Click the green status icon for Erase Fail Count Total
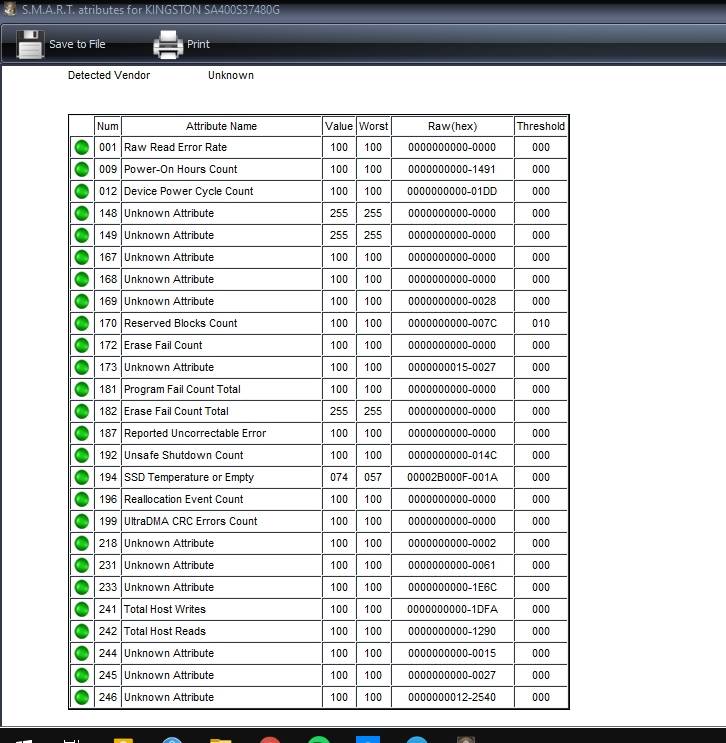Screen dimensions: 726x743 point(82,411)
